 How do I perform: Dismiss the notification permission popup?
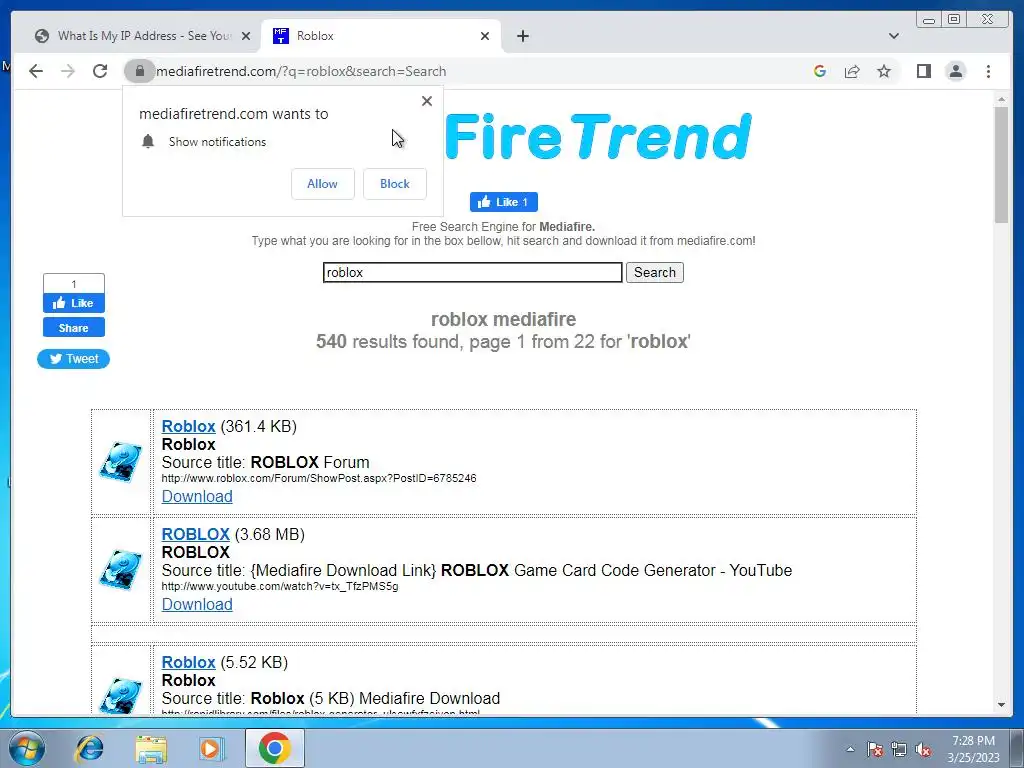click(x=427, y=101)
